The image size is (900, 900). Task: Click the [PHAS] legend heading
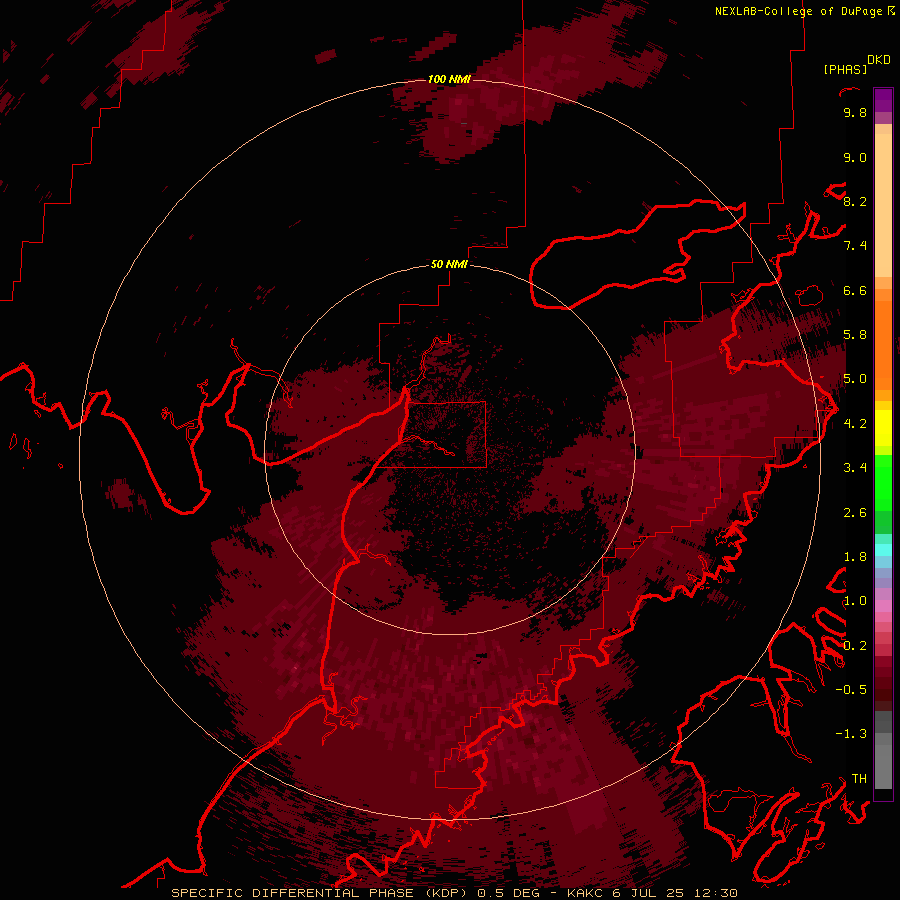[845, 69]
